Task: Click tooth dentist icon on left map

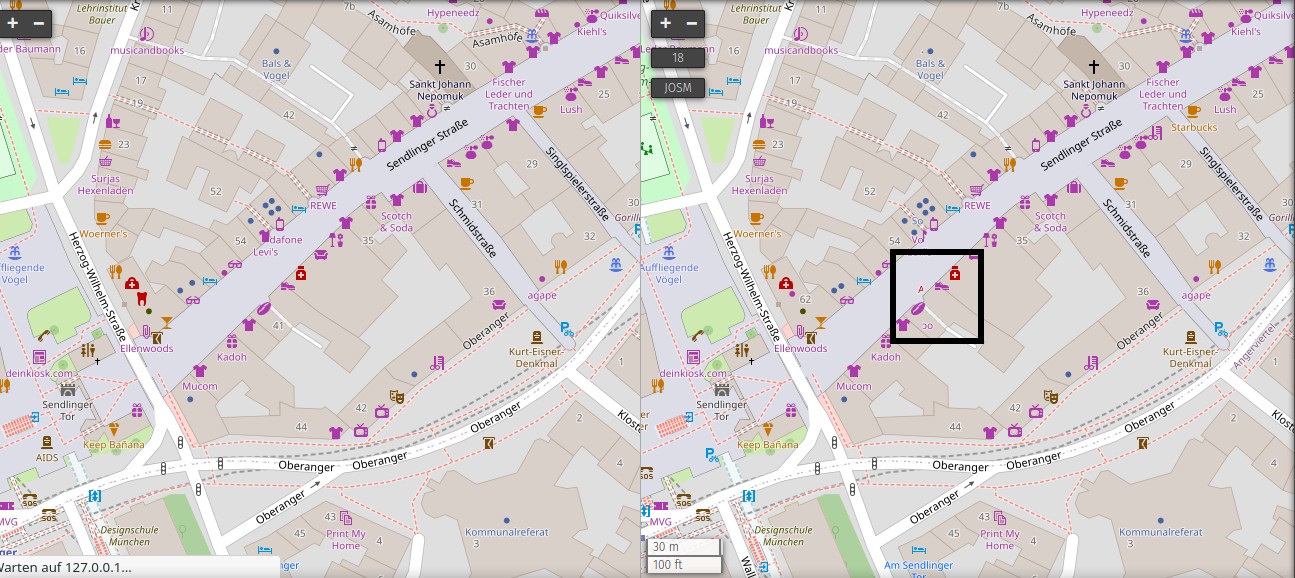Action: [x=141, y=297]
